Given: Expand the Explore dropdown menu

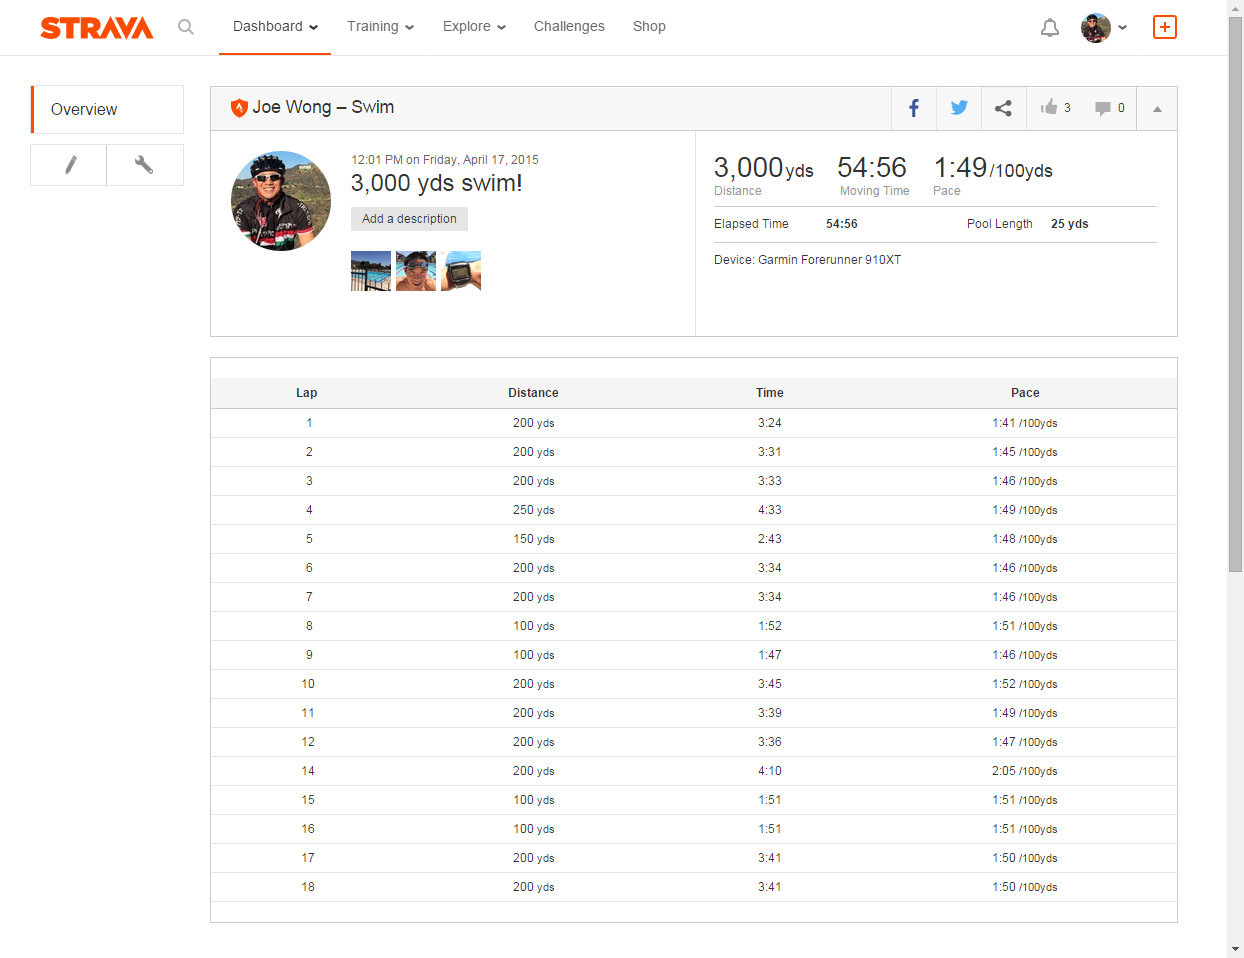Looking at the screenshot, I should [x=474, y=27].
